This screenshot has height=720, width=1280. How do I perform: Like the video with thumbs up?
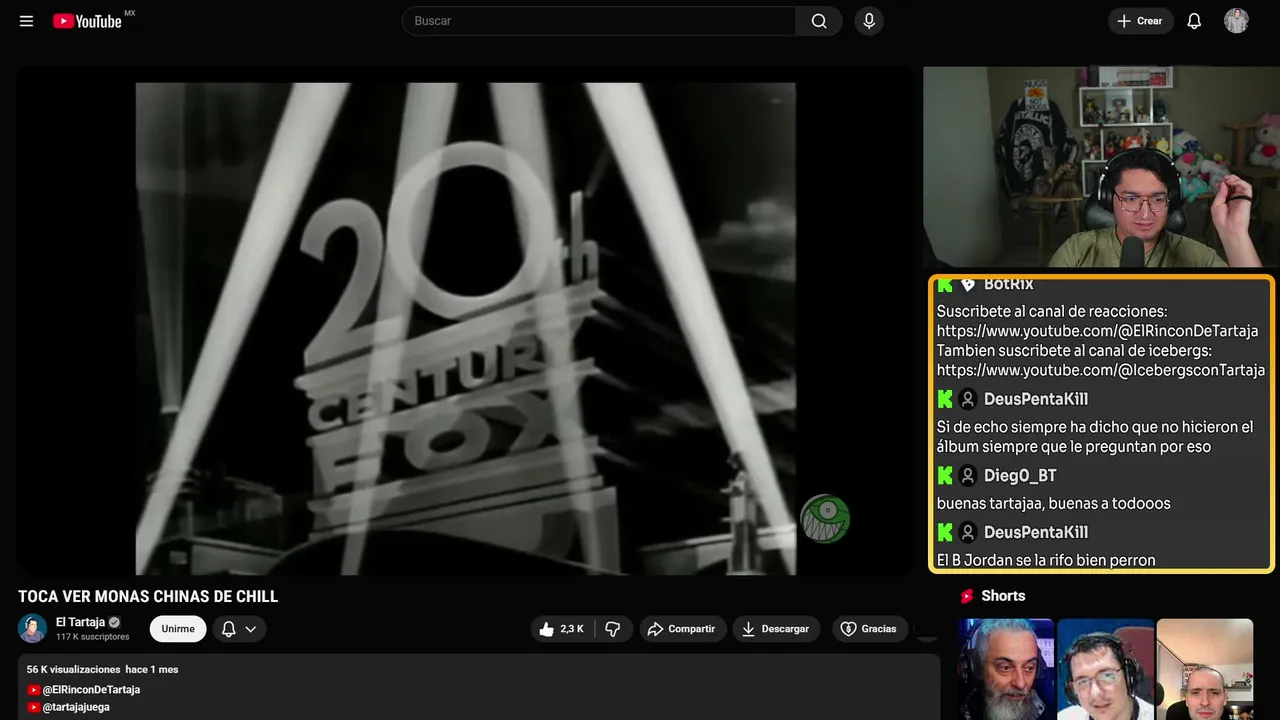[561, 629]
